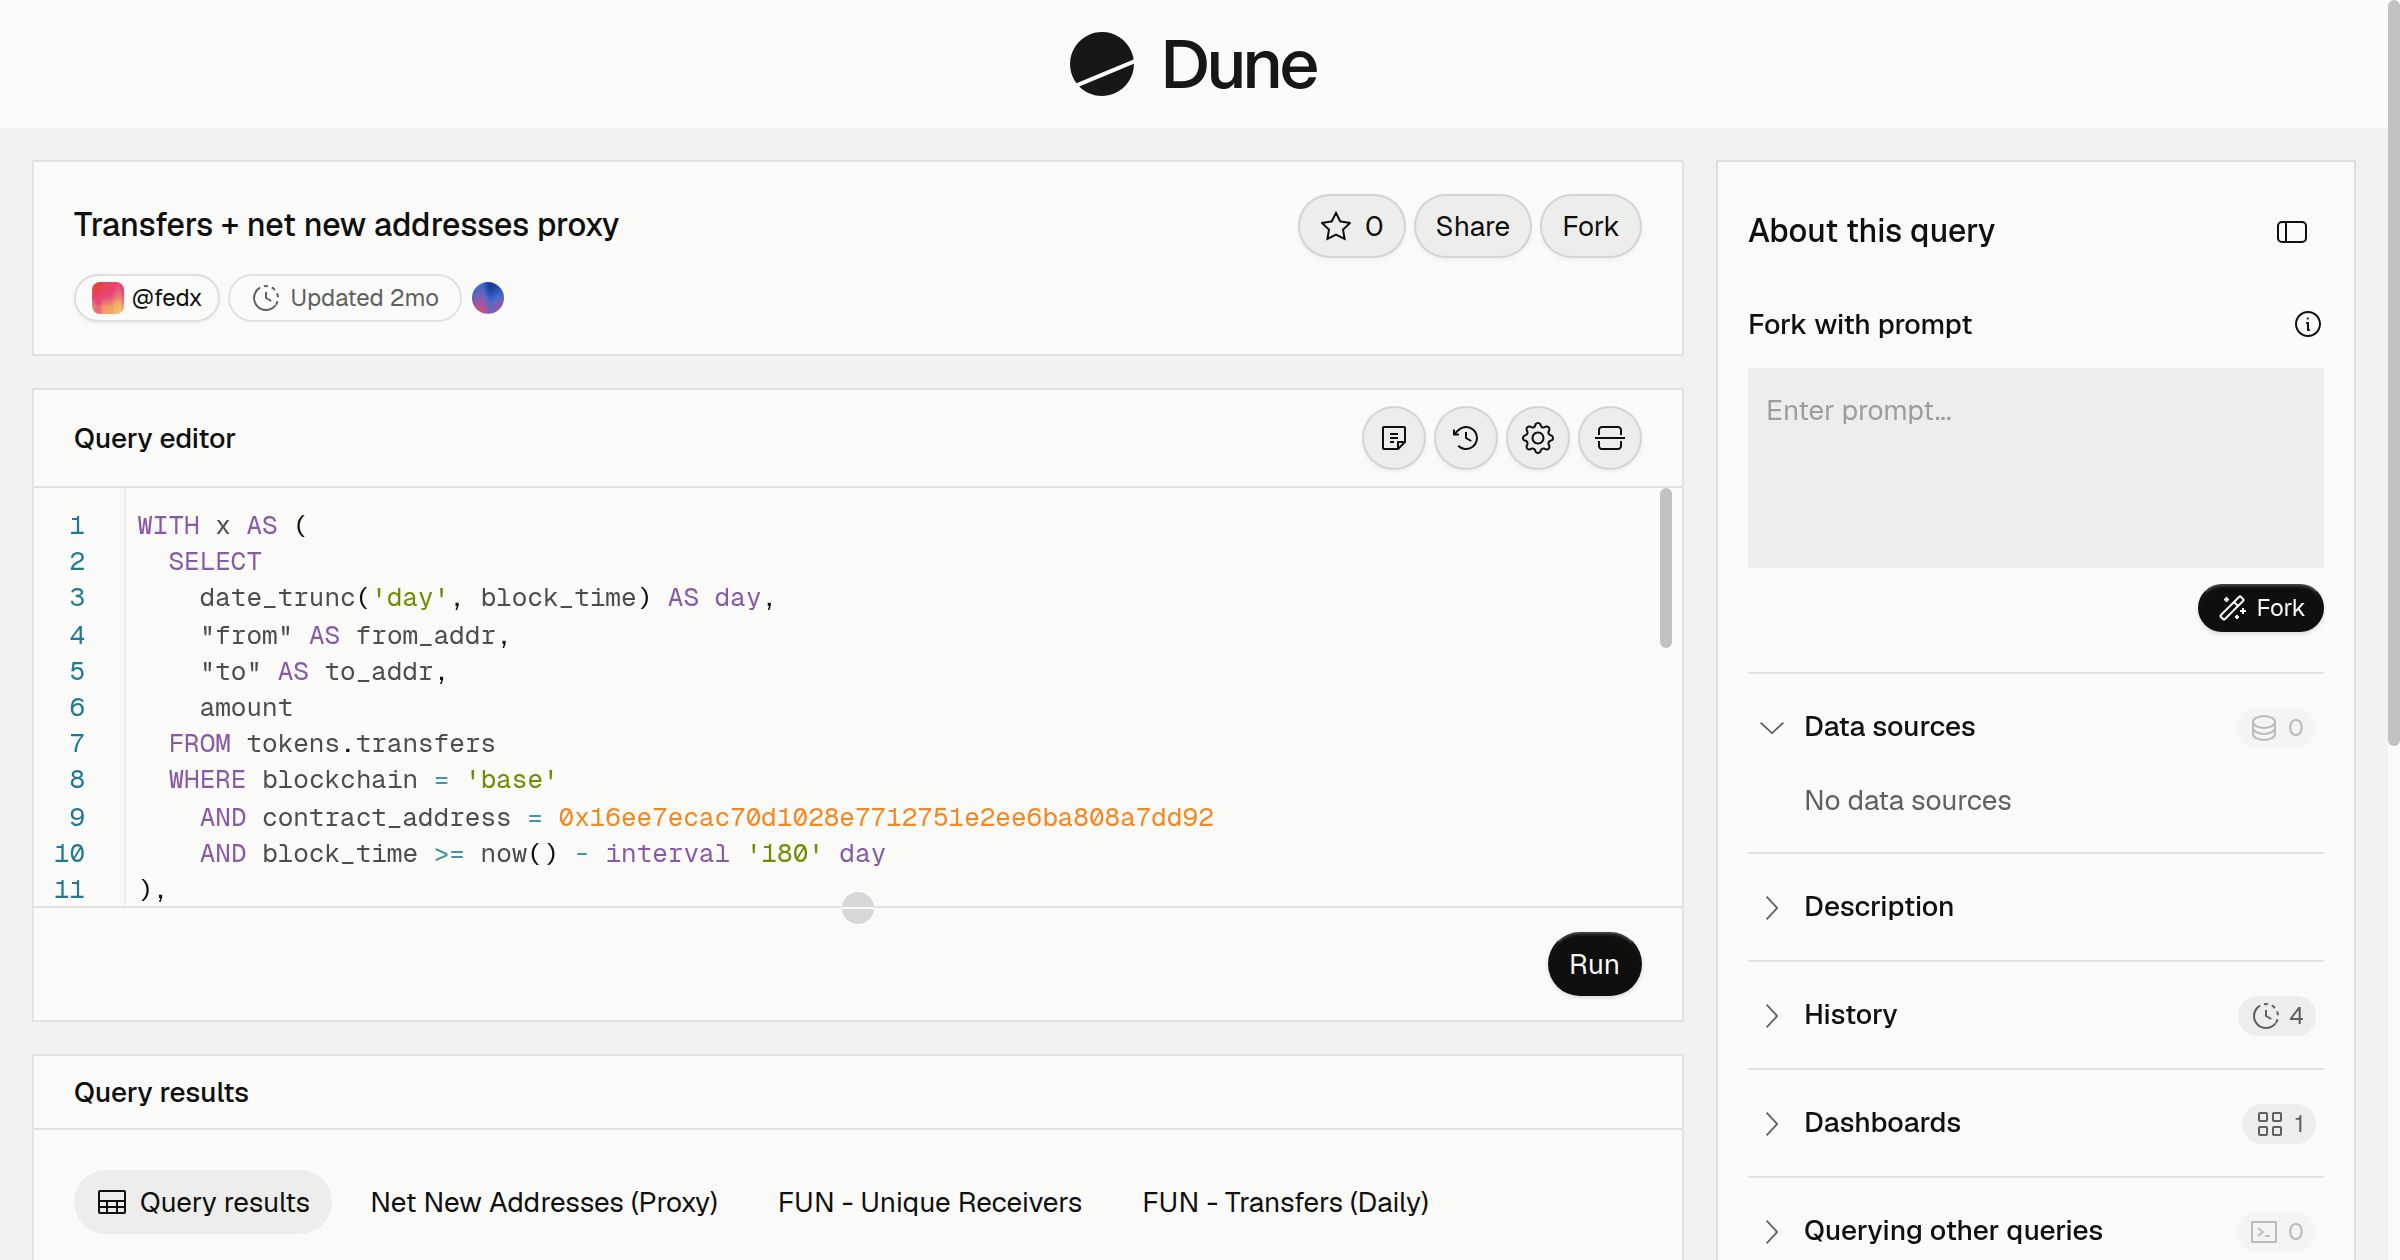Select the Query results tab

pos(203,1202)
